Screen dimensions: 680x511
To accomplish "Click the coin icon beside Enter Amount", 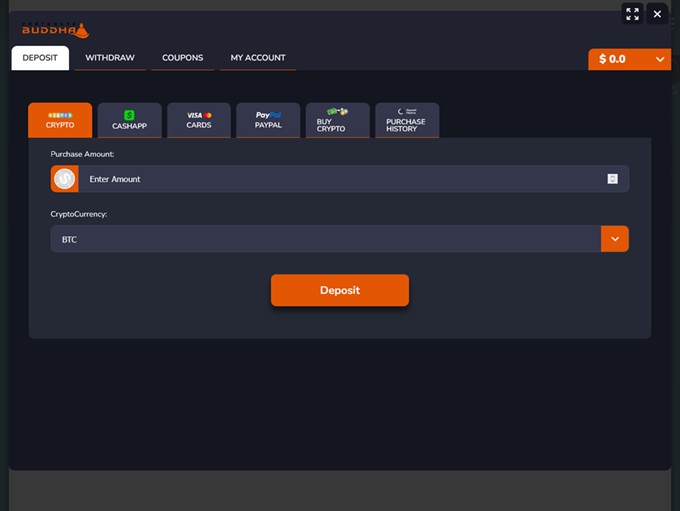I will coord(65,179).
